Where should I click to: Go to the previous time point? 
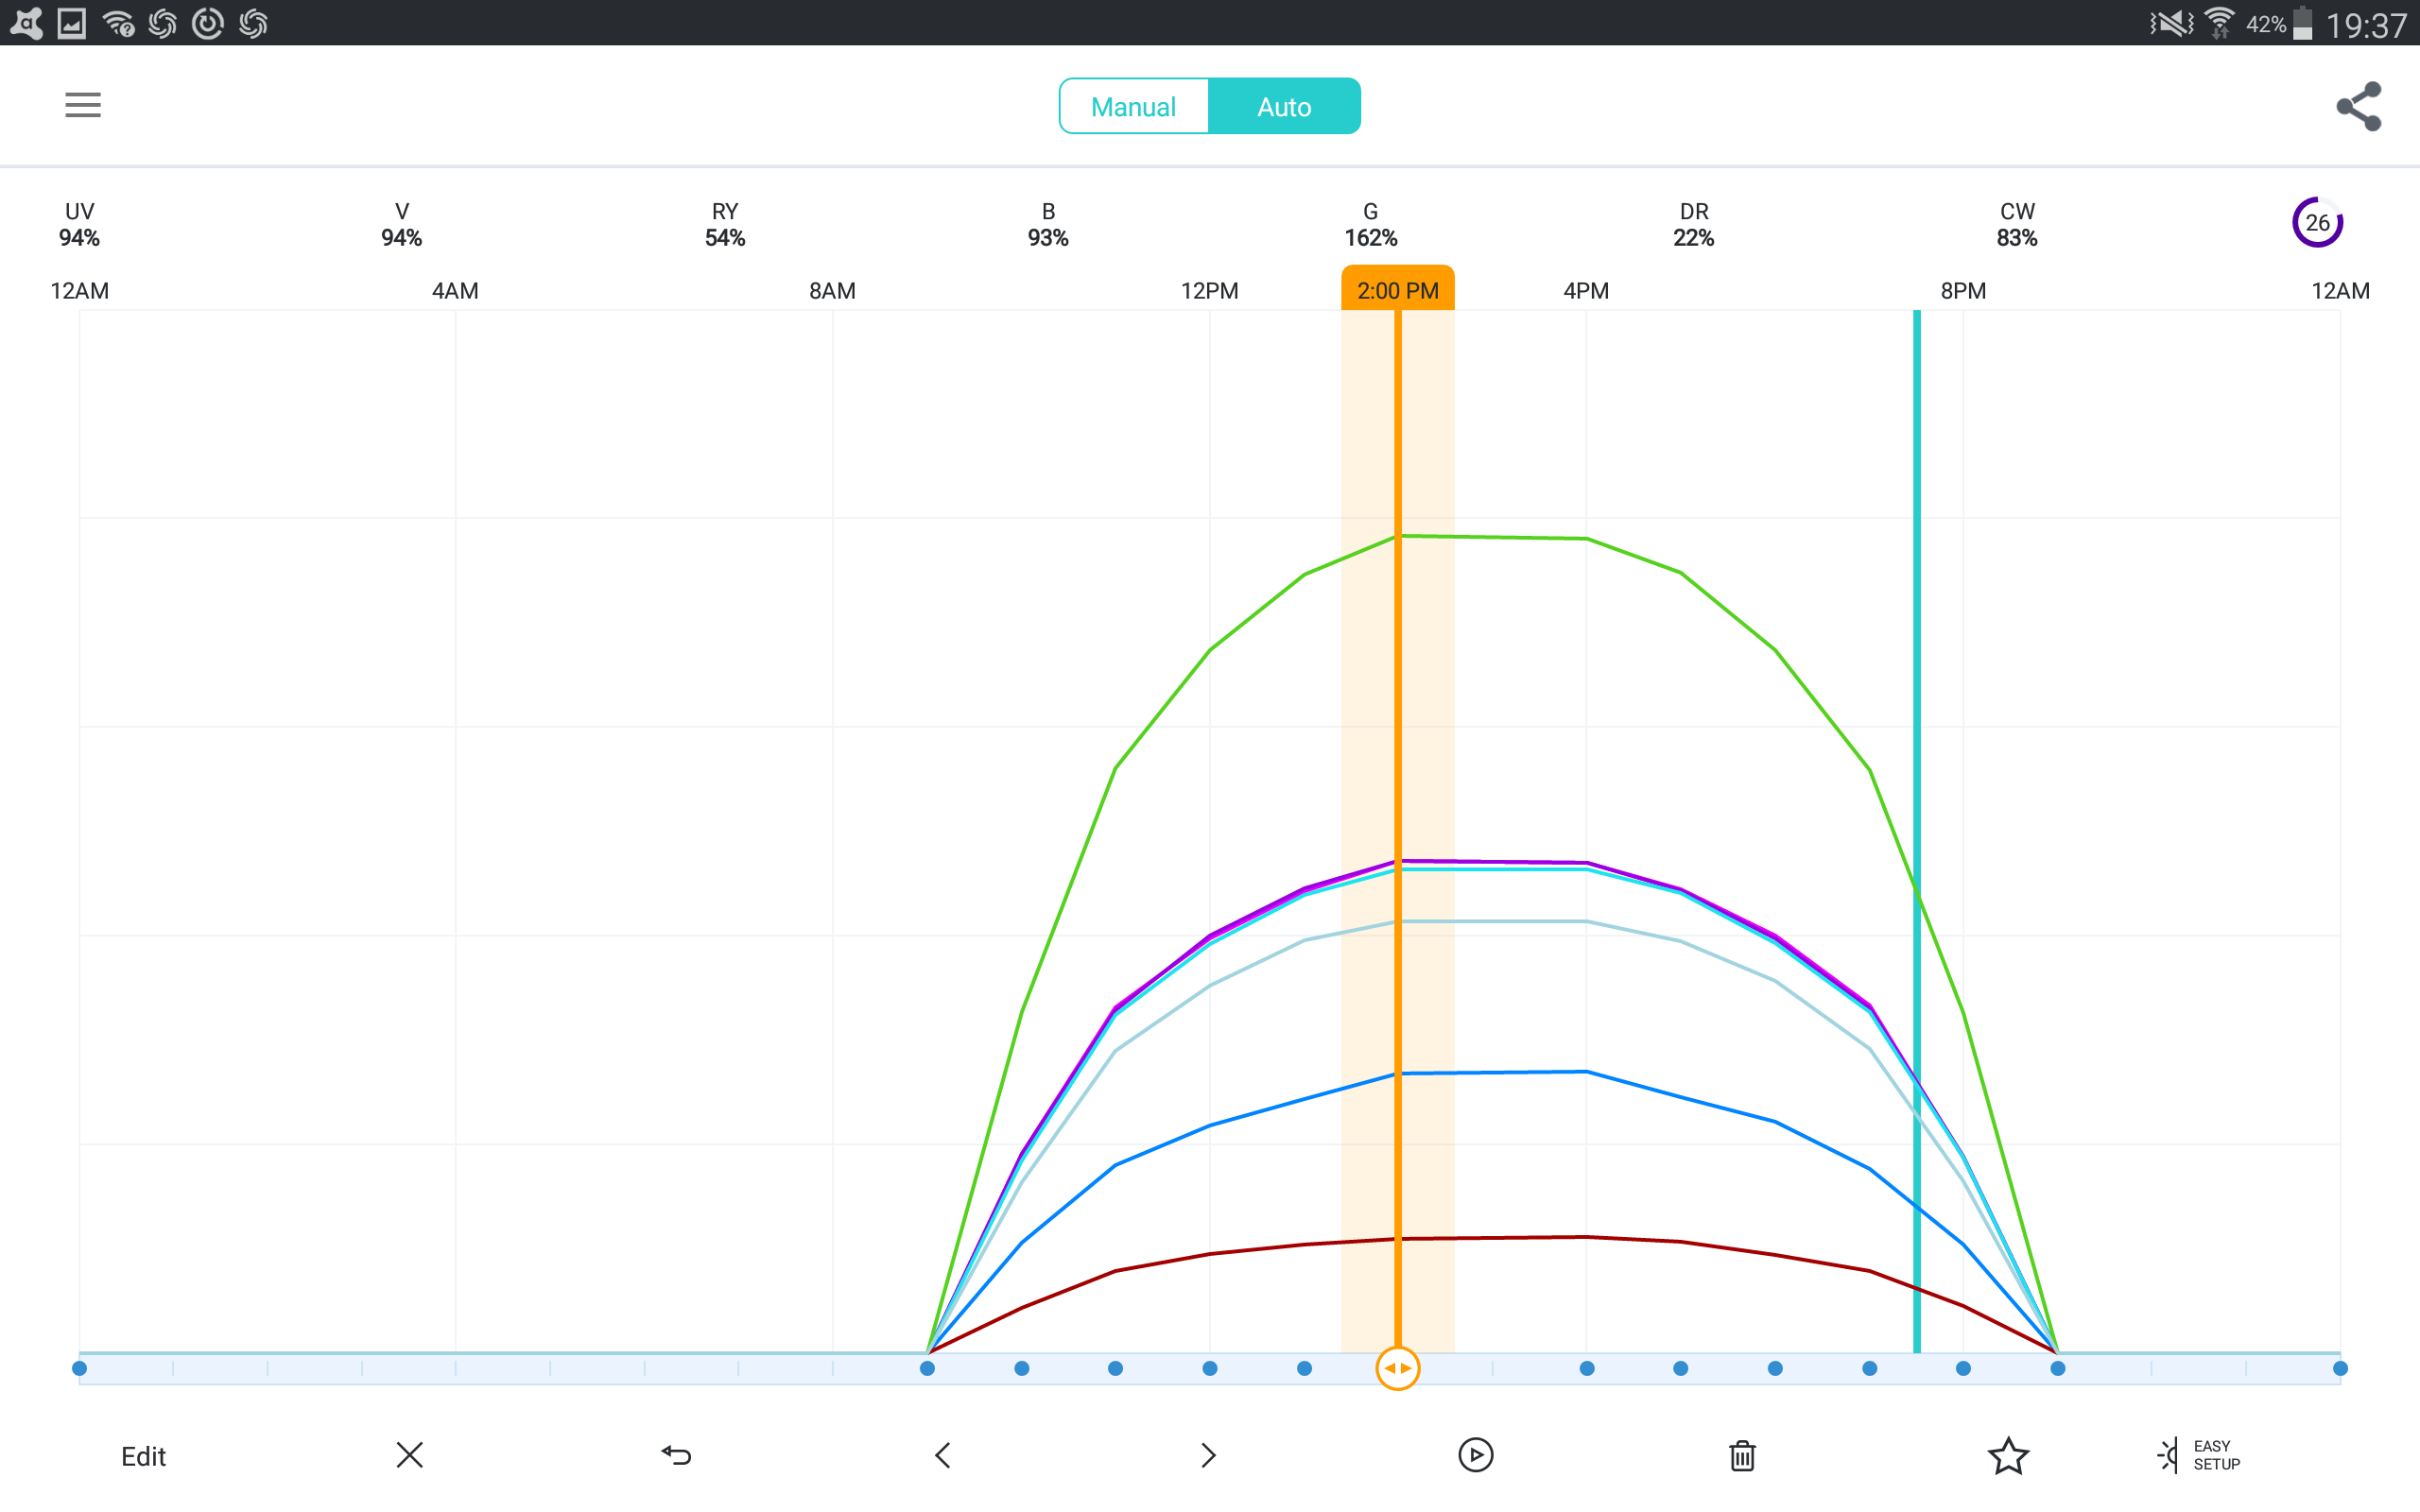click(x=942, y=1455)
